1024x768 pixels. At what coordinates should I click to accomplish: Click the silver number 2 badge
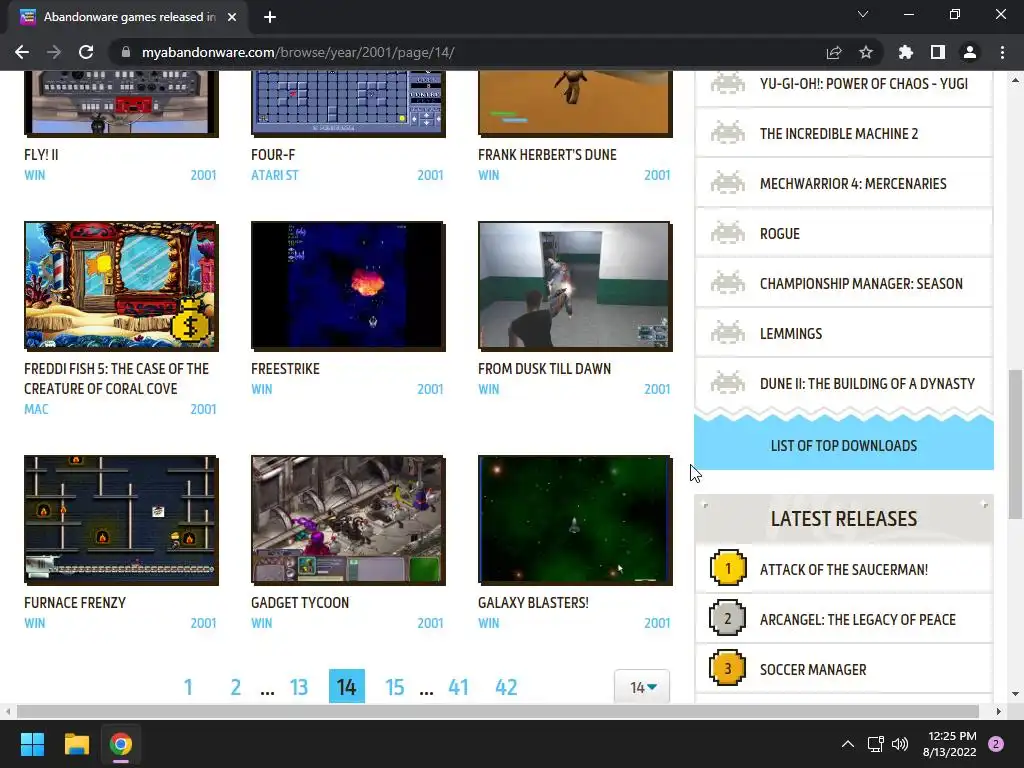pos(728,618)
